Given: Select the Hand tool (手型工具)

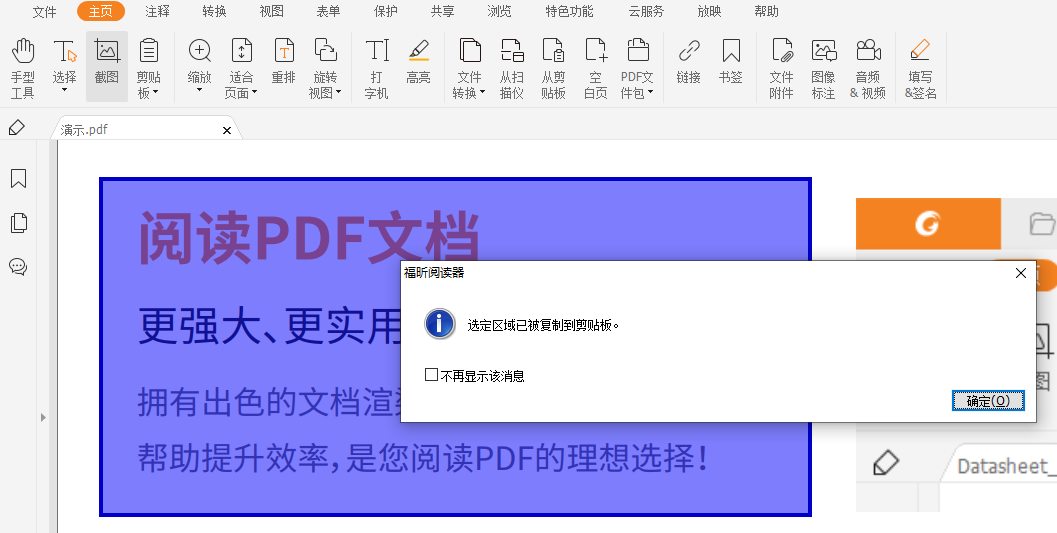Looking at the screenshot, I should 22,68.
